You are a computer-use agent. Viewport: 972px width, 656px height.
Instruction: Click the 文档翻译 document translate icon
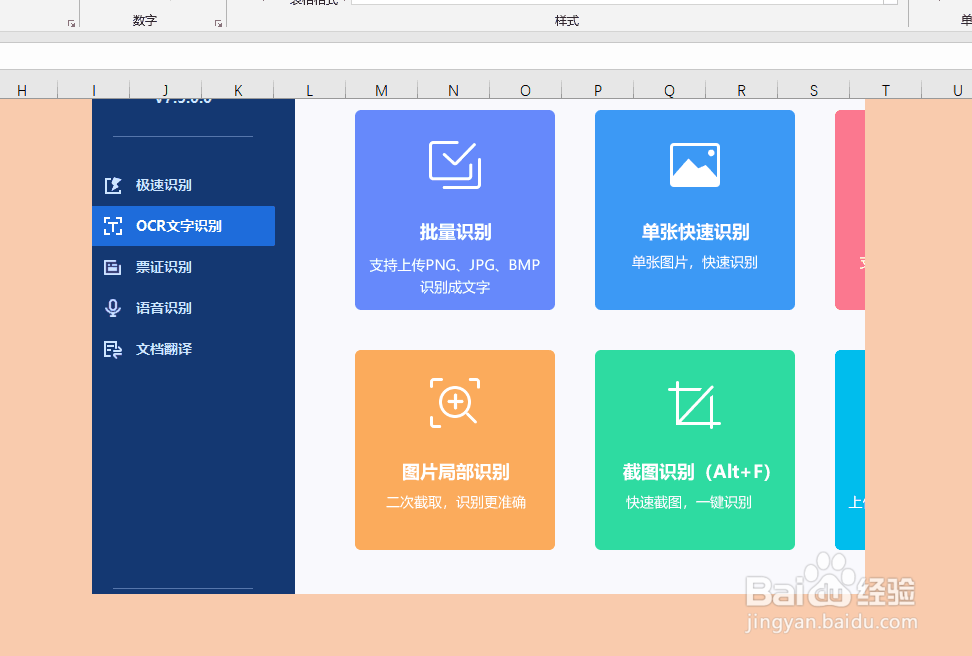click(113, 350)
